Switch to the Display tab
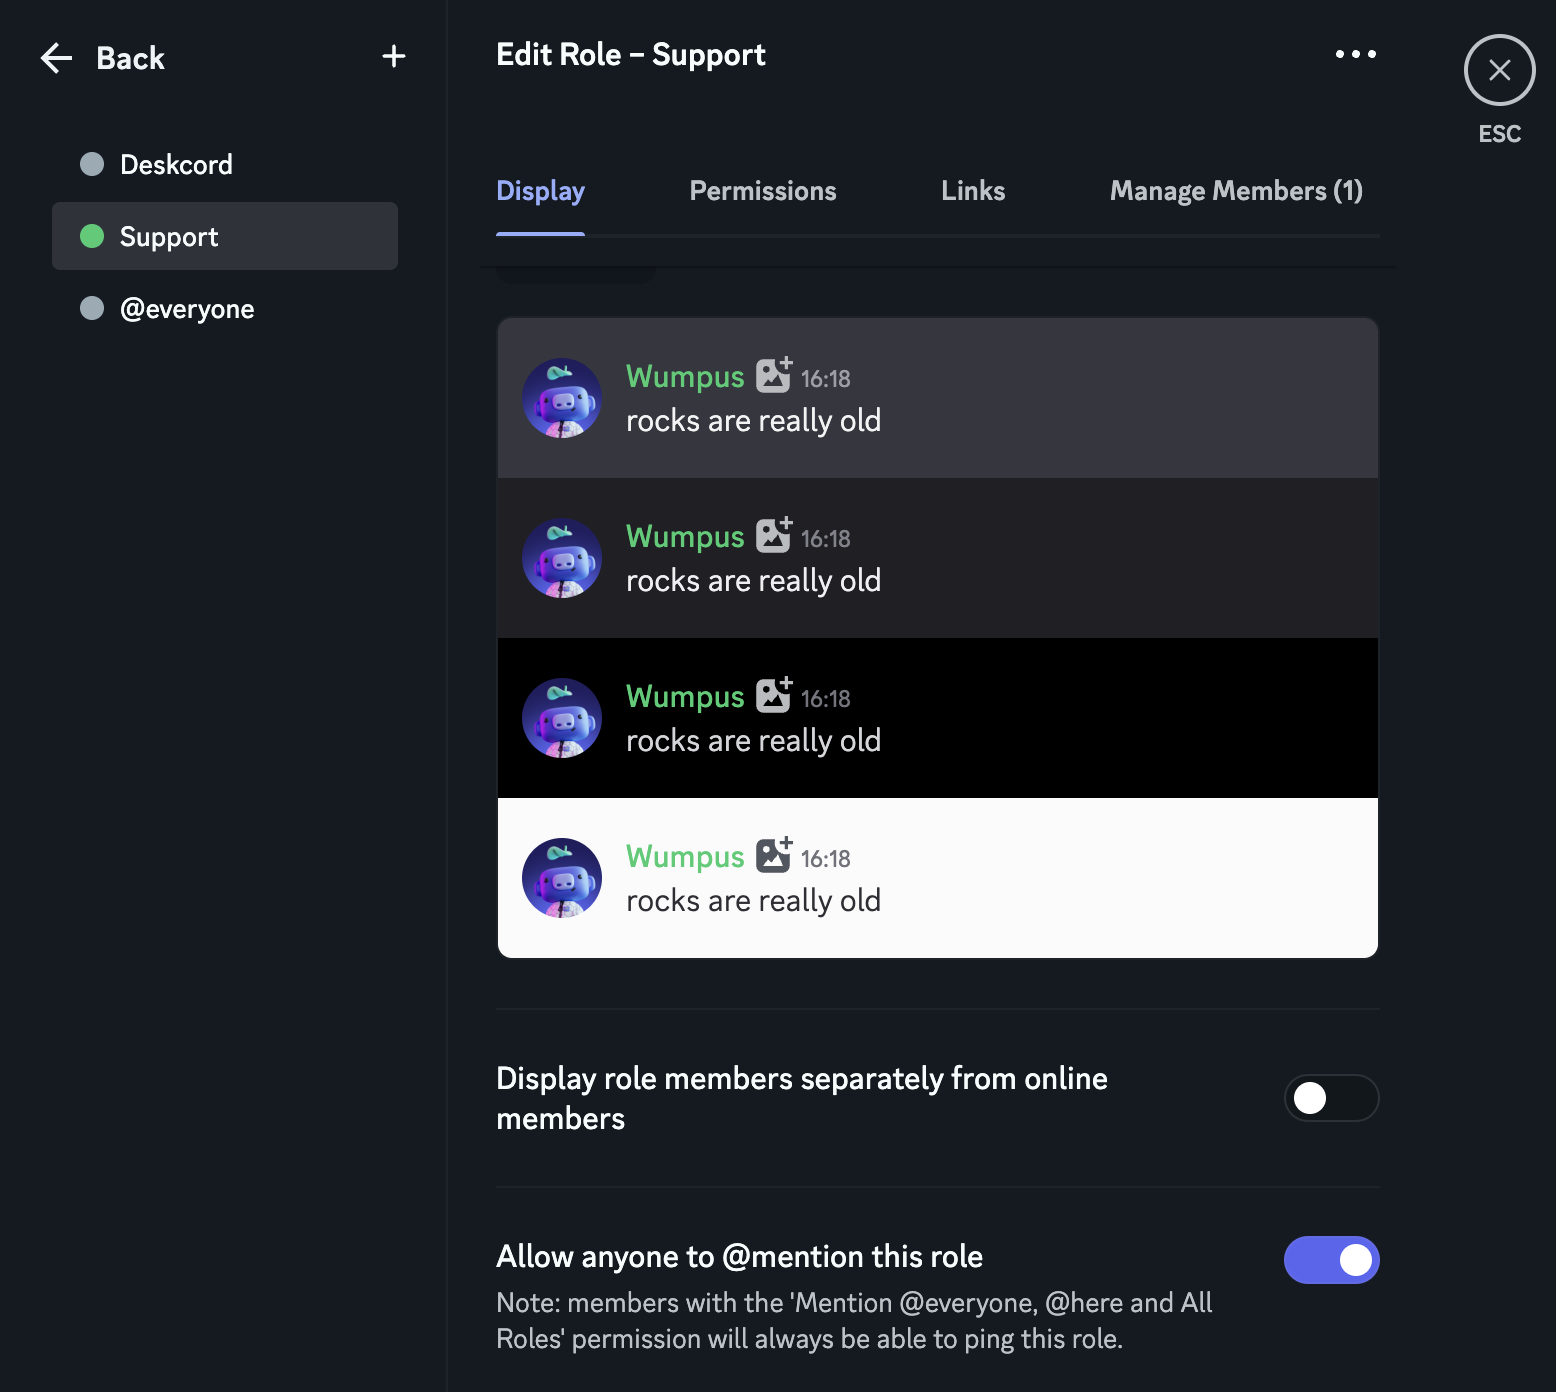Image resolution: width=1556 pixels, height=1392 pixels. (540, 191)
